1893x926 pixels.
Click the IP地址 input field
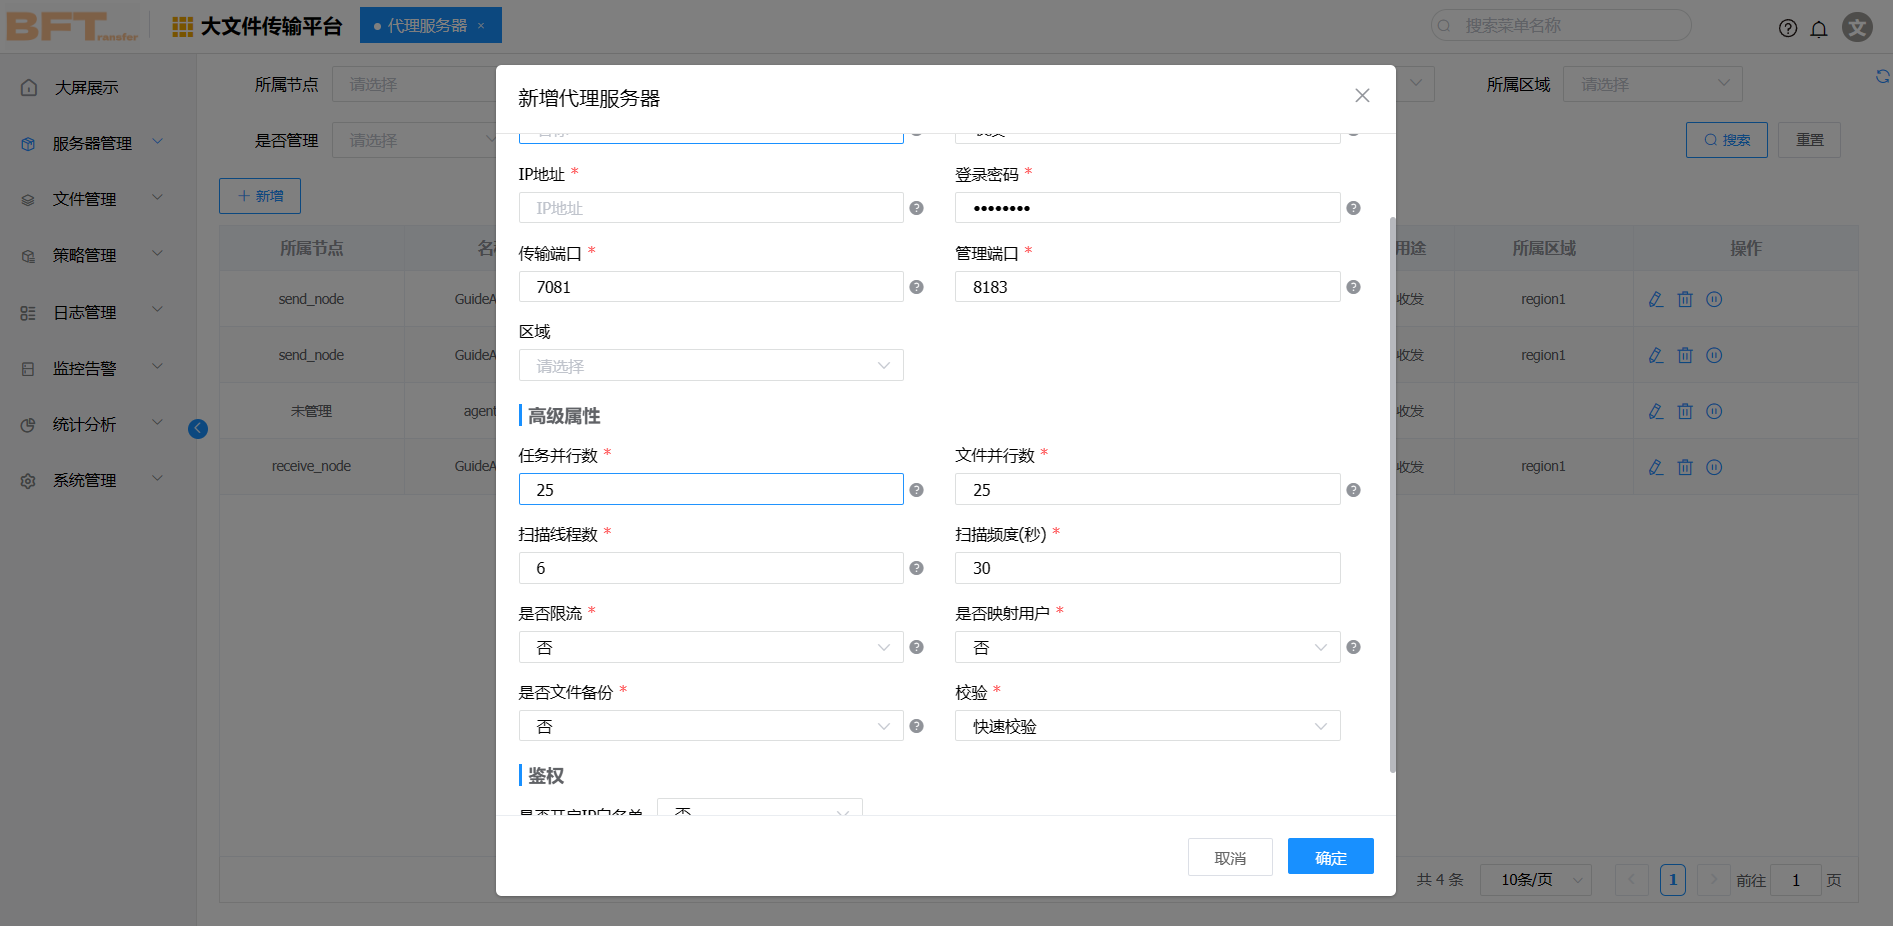pos(710,208)
